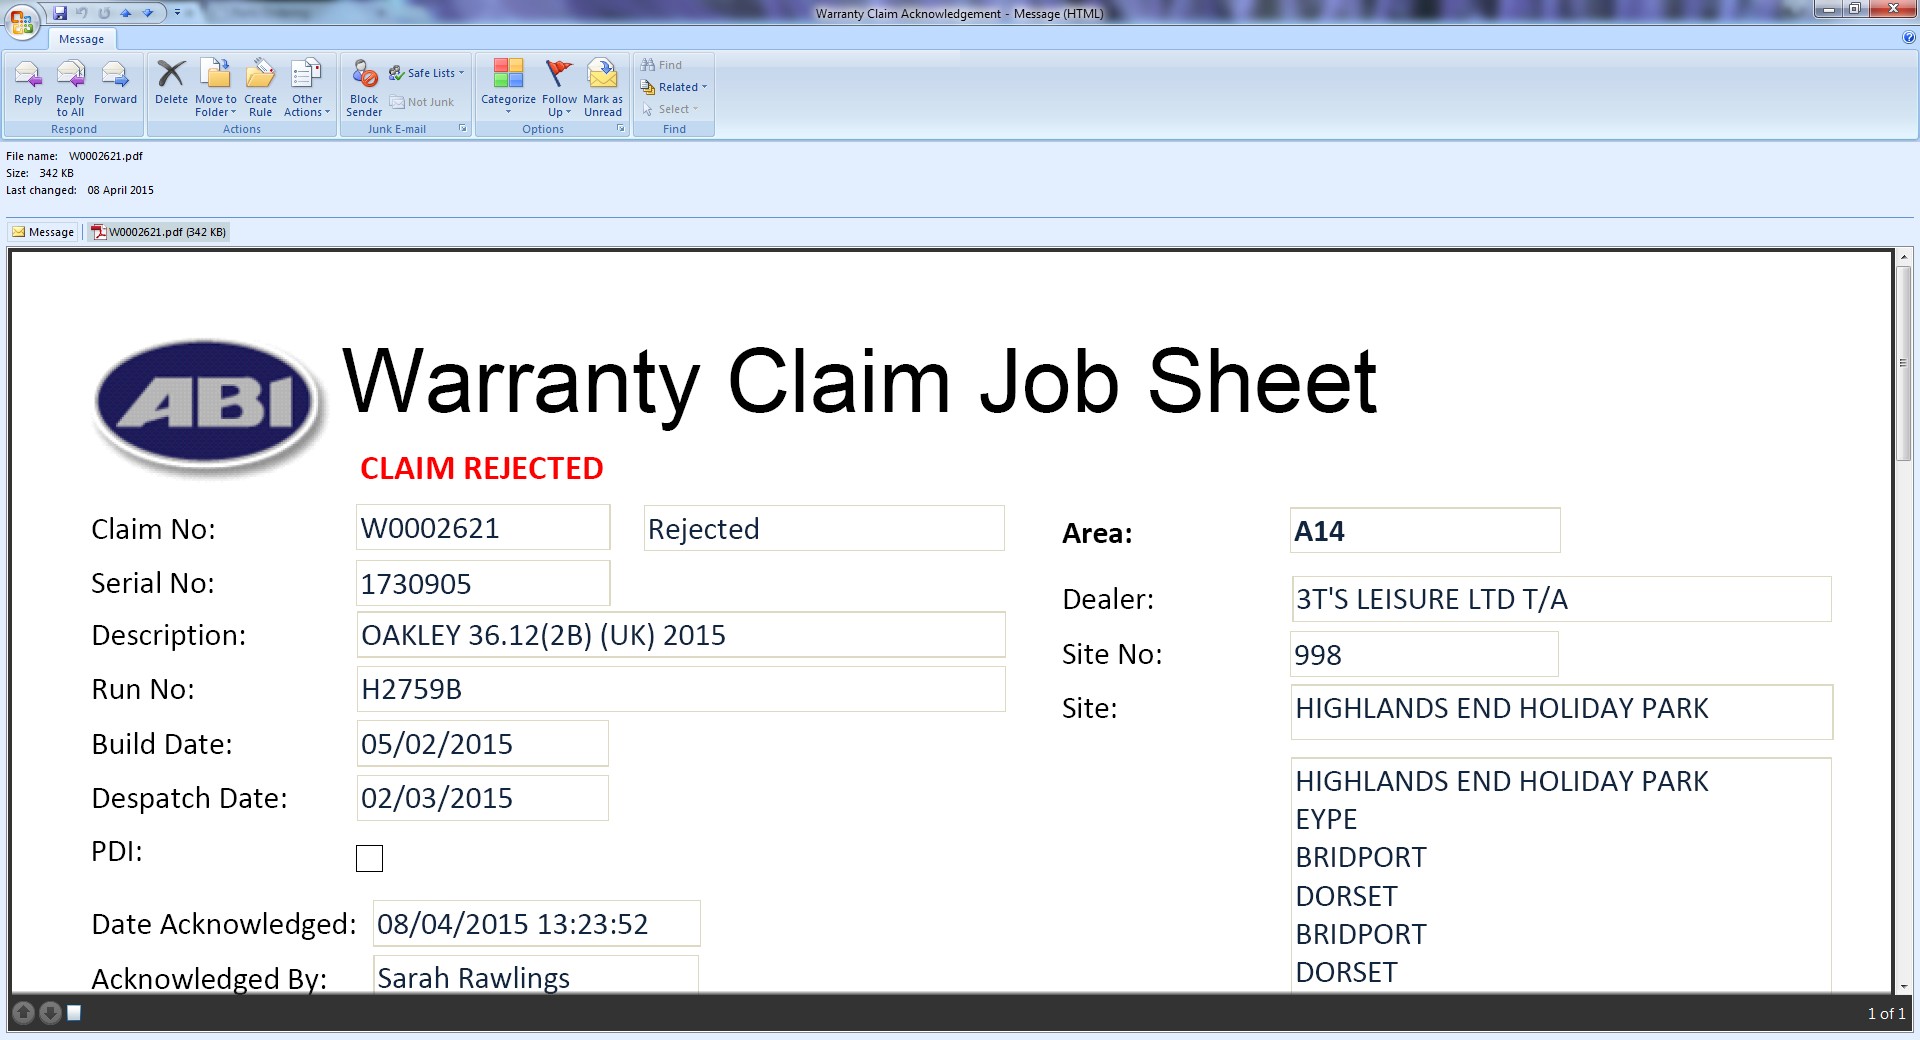Go to previous page in PDF preview
1920x1040 pixels.
[x=24, y=1013]
